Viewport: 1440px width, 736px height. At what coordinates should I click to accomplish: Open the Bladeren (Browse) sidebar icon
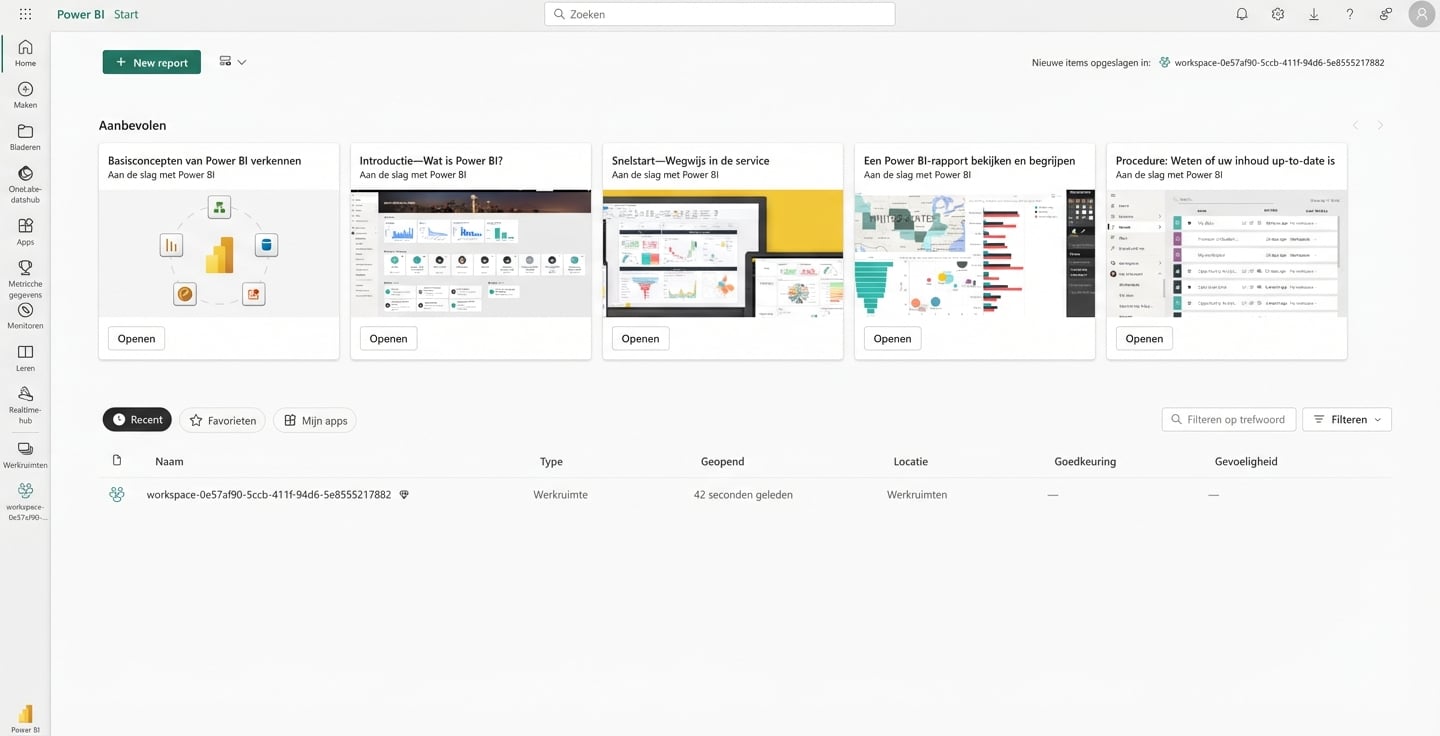(24, 134)
